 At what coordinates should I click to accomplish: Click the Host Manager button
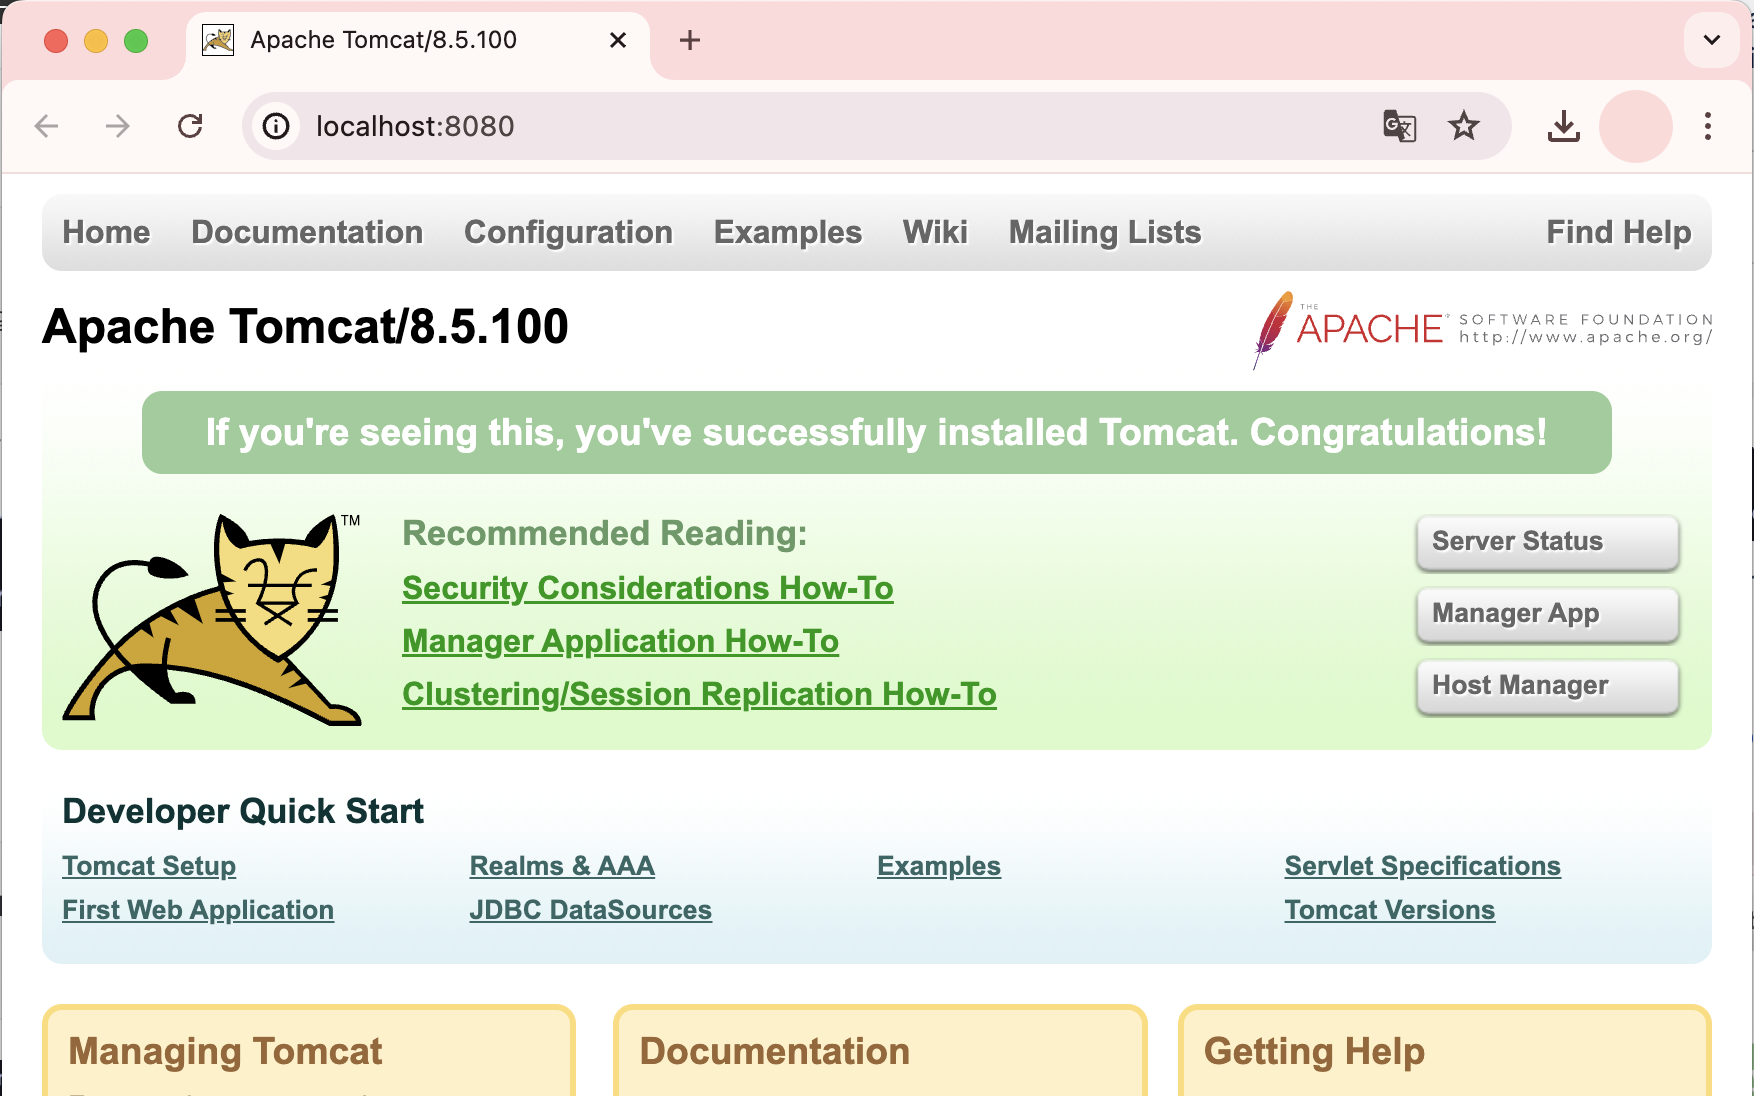tap(1547, 686)
